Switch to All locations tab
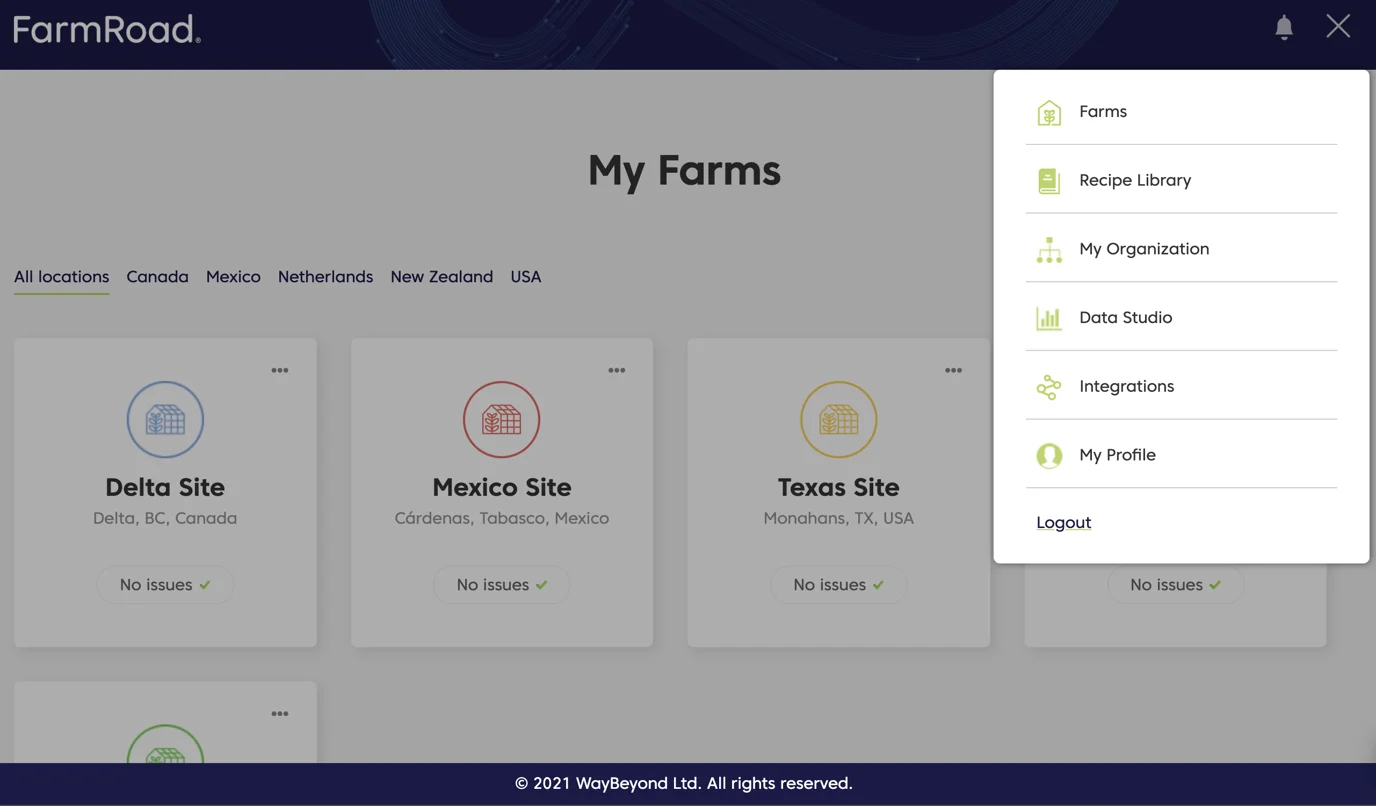1376x806 pixels. 61,277
